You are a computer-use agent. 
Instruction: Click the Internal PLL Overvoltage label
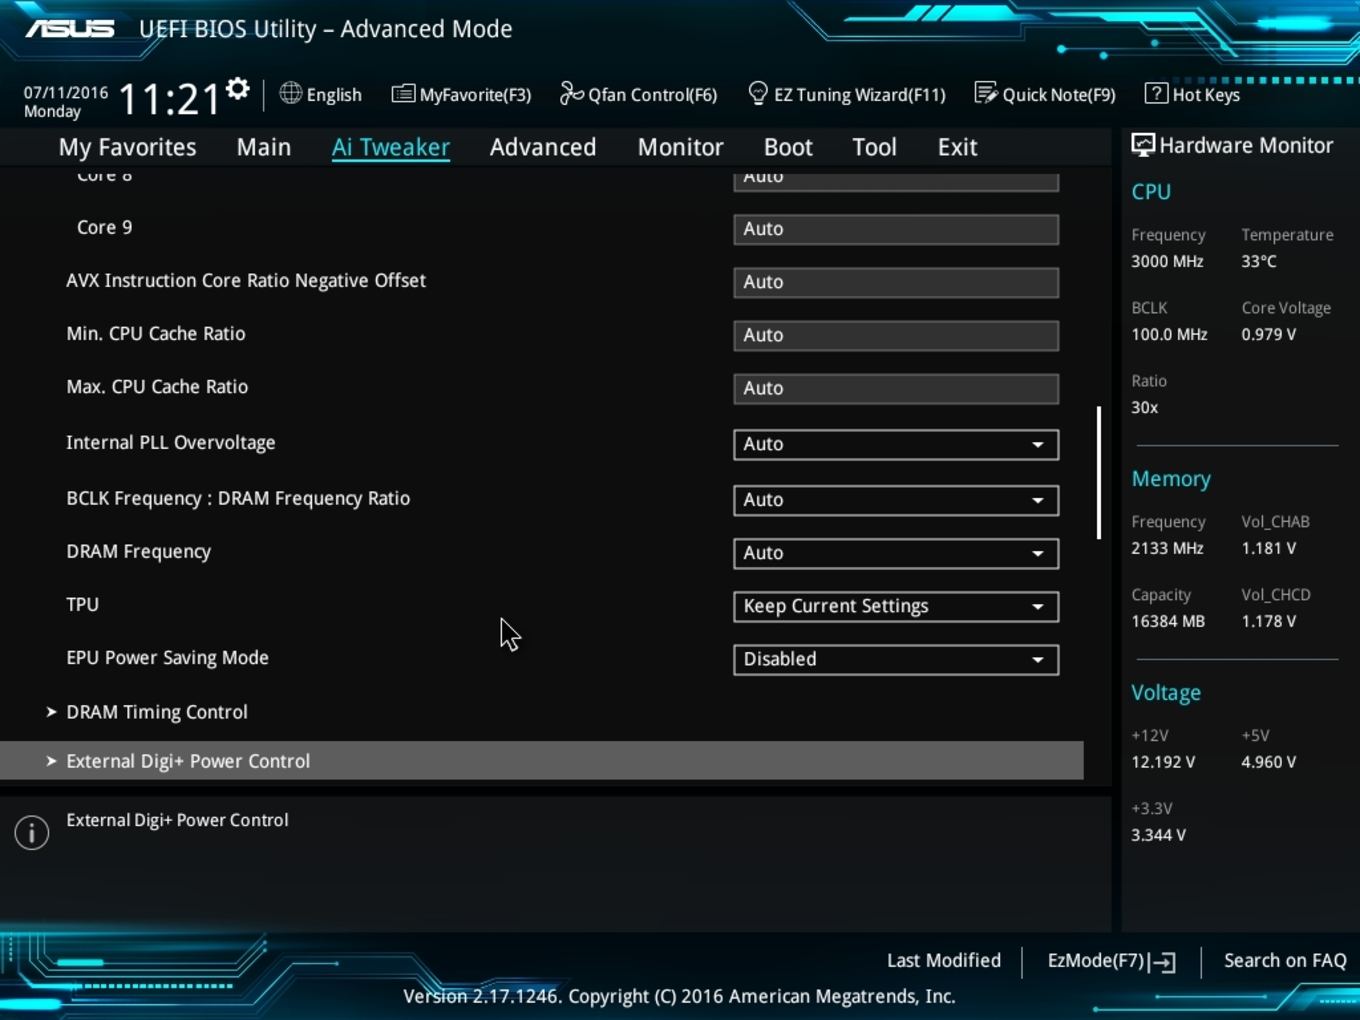[170, 442]
